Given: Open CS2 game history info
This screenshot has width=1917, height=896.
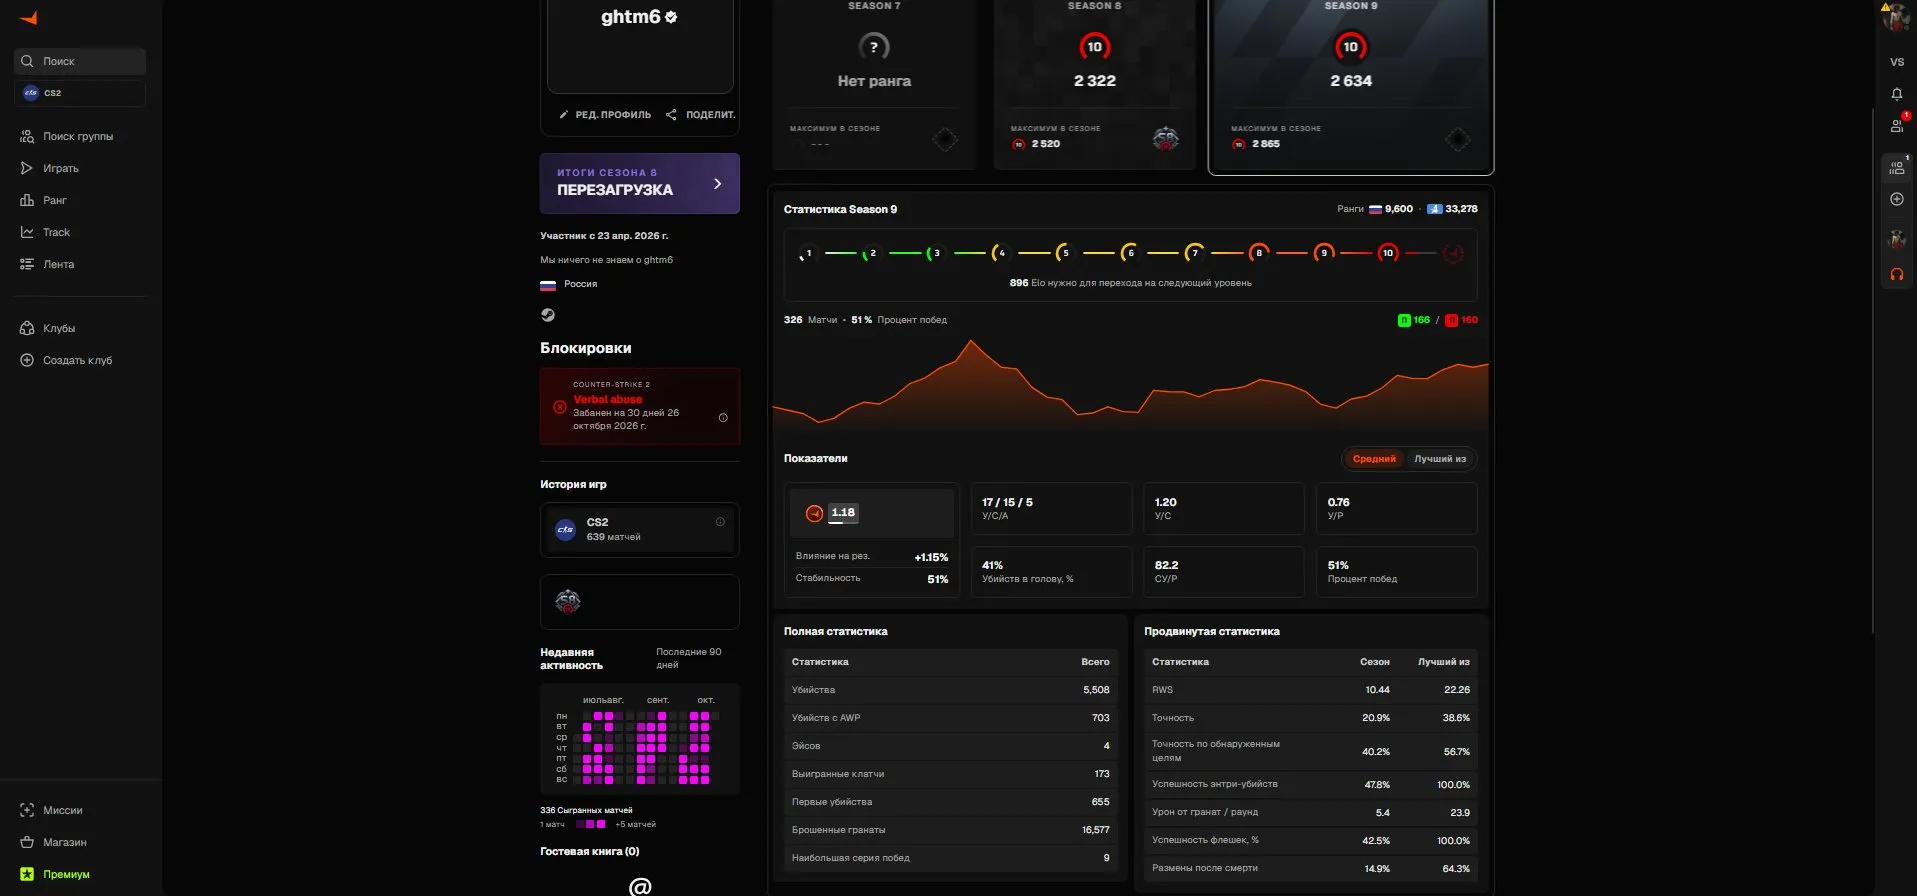Looking at the screenshot, I should [720, 522].
